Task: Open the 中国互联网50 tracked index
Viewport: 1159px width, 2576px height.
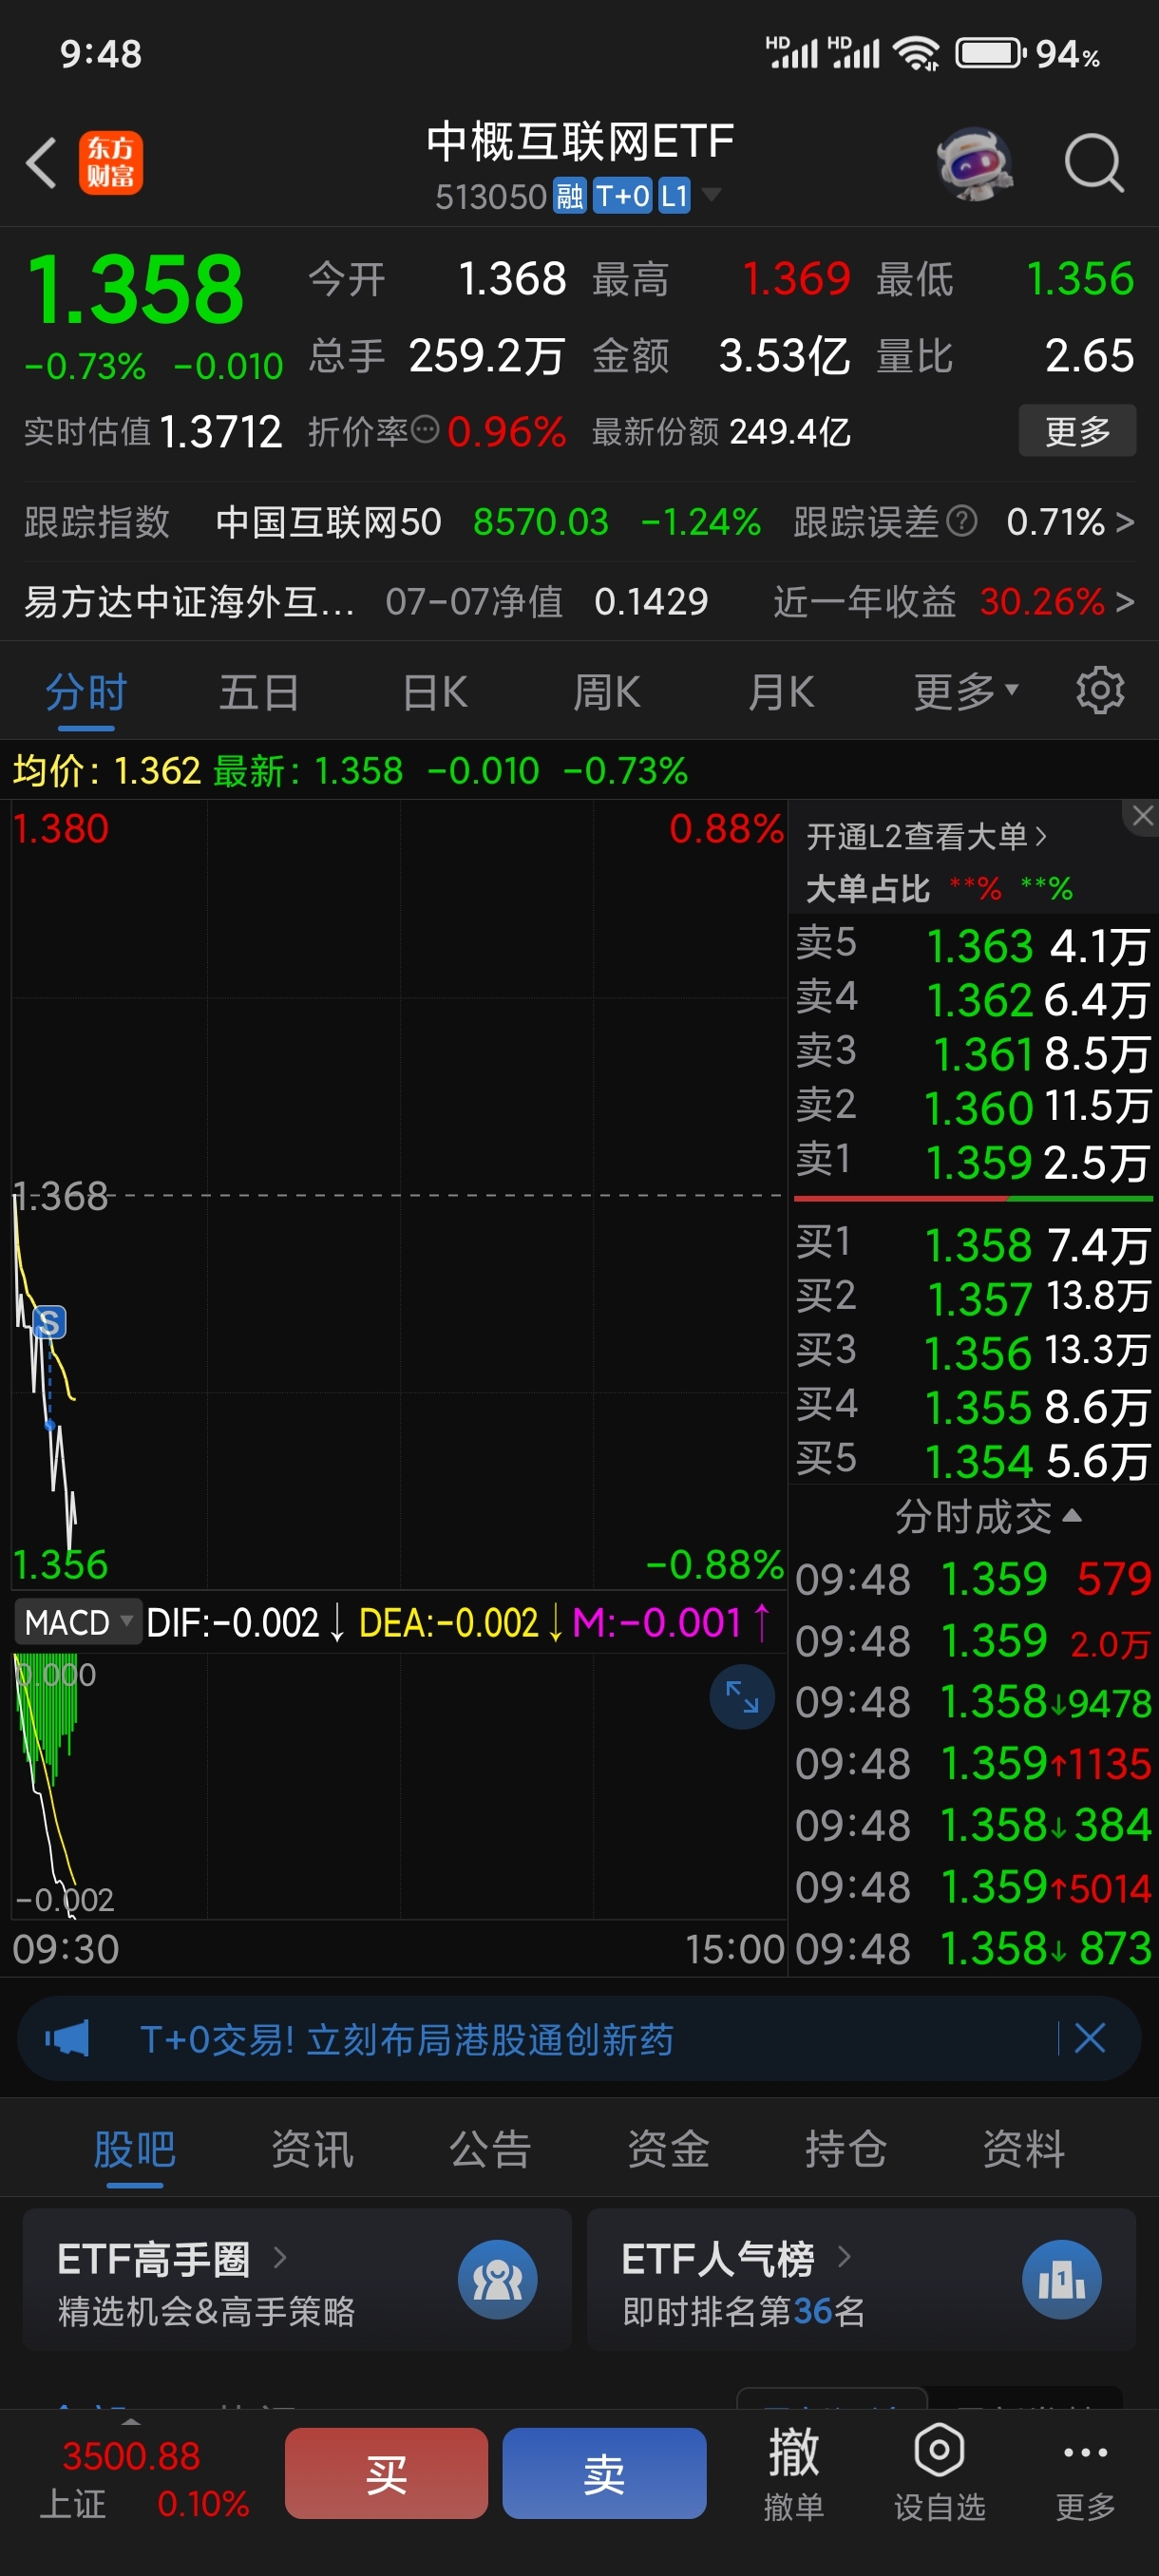Action: pyautogui.click(x=328, y=521)
